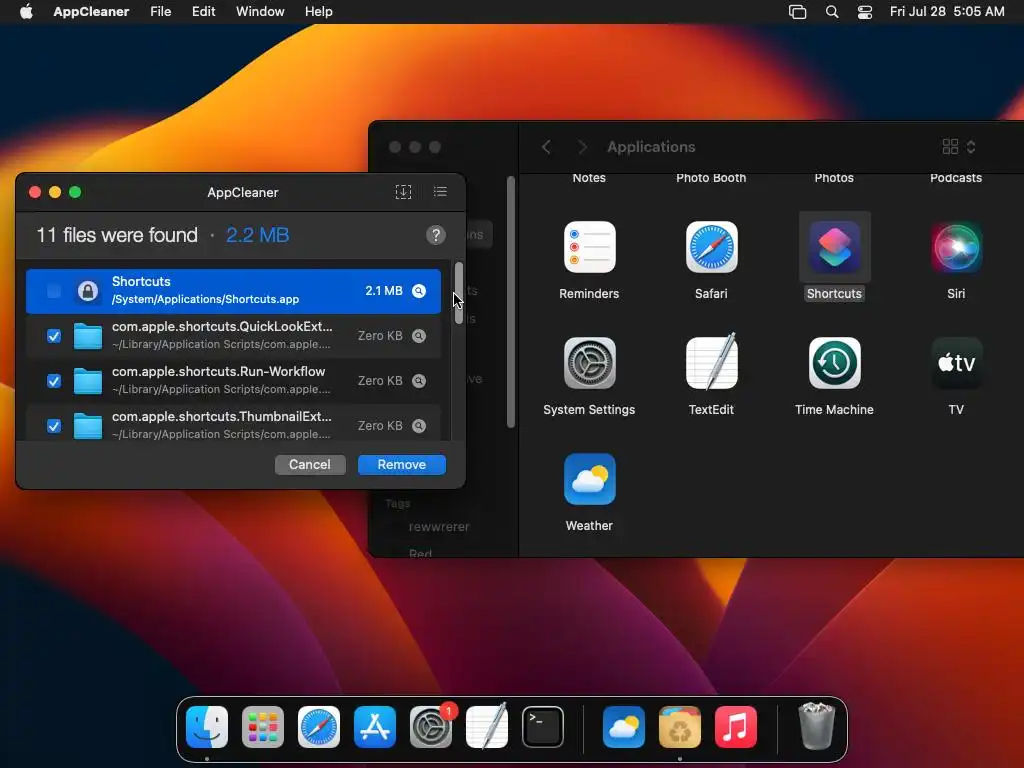Viewport: 1024px width, 768px height.
Task: Select the Safari app in Finder's Applications
Action: tap(711, 248)
